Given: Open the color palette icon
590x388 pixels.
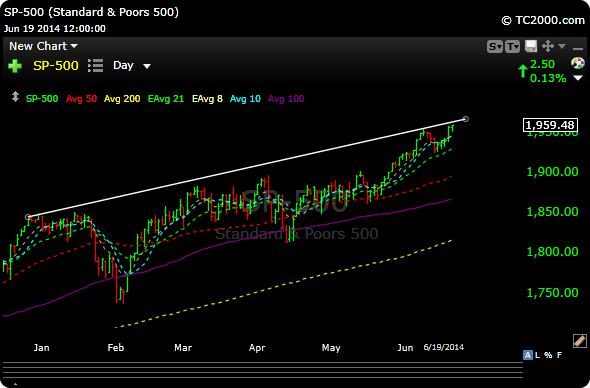Looking at the screenshot, I should pos(578,63).
